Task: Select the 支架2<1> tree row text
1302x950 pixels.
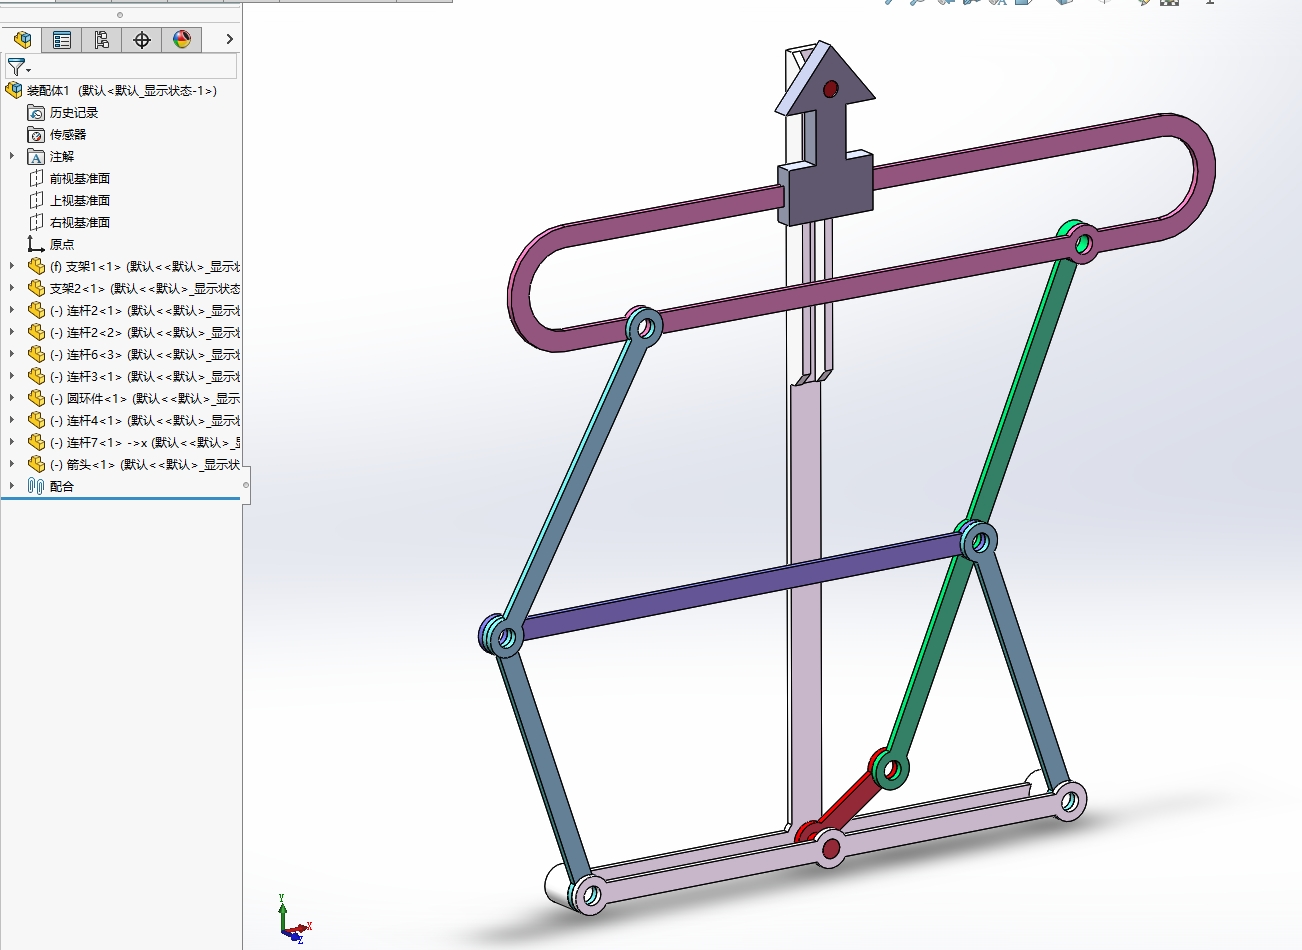Action: [x=145, y=288]
